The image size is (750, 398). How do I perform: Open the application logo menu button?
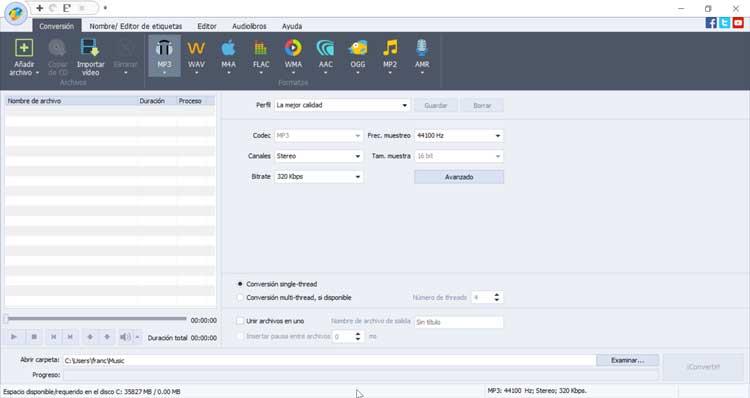16,13
